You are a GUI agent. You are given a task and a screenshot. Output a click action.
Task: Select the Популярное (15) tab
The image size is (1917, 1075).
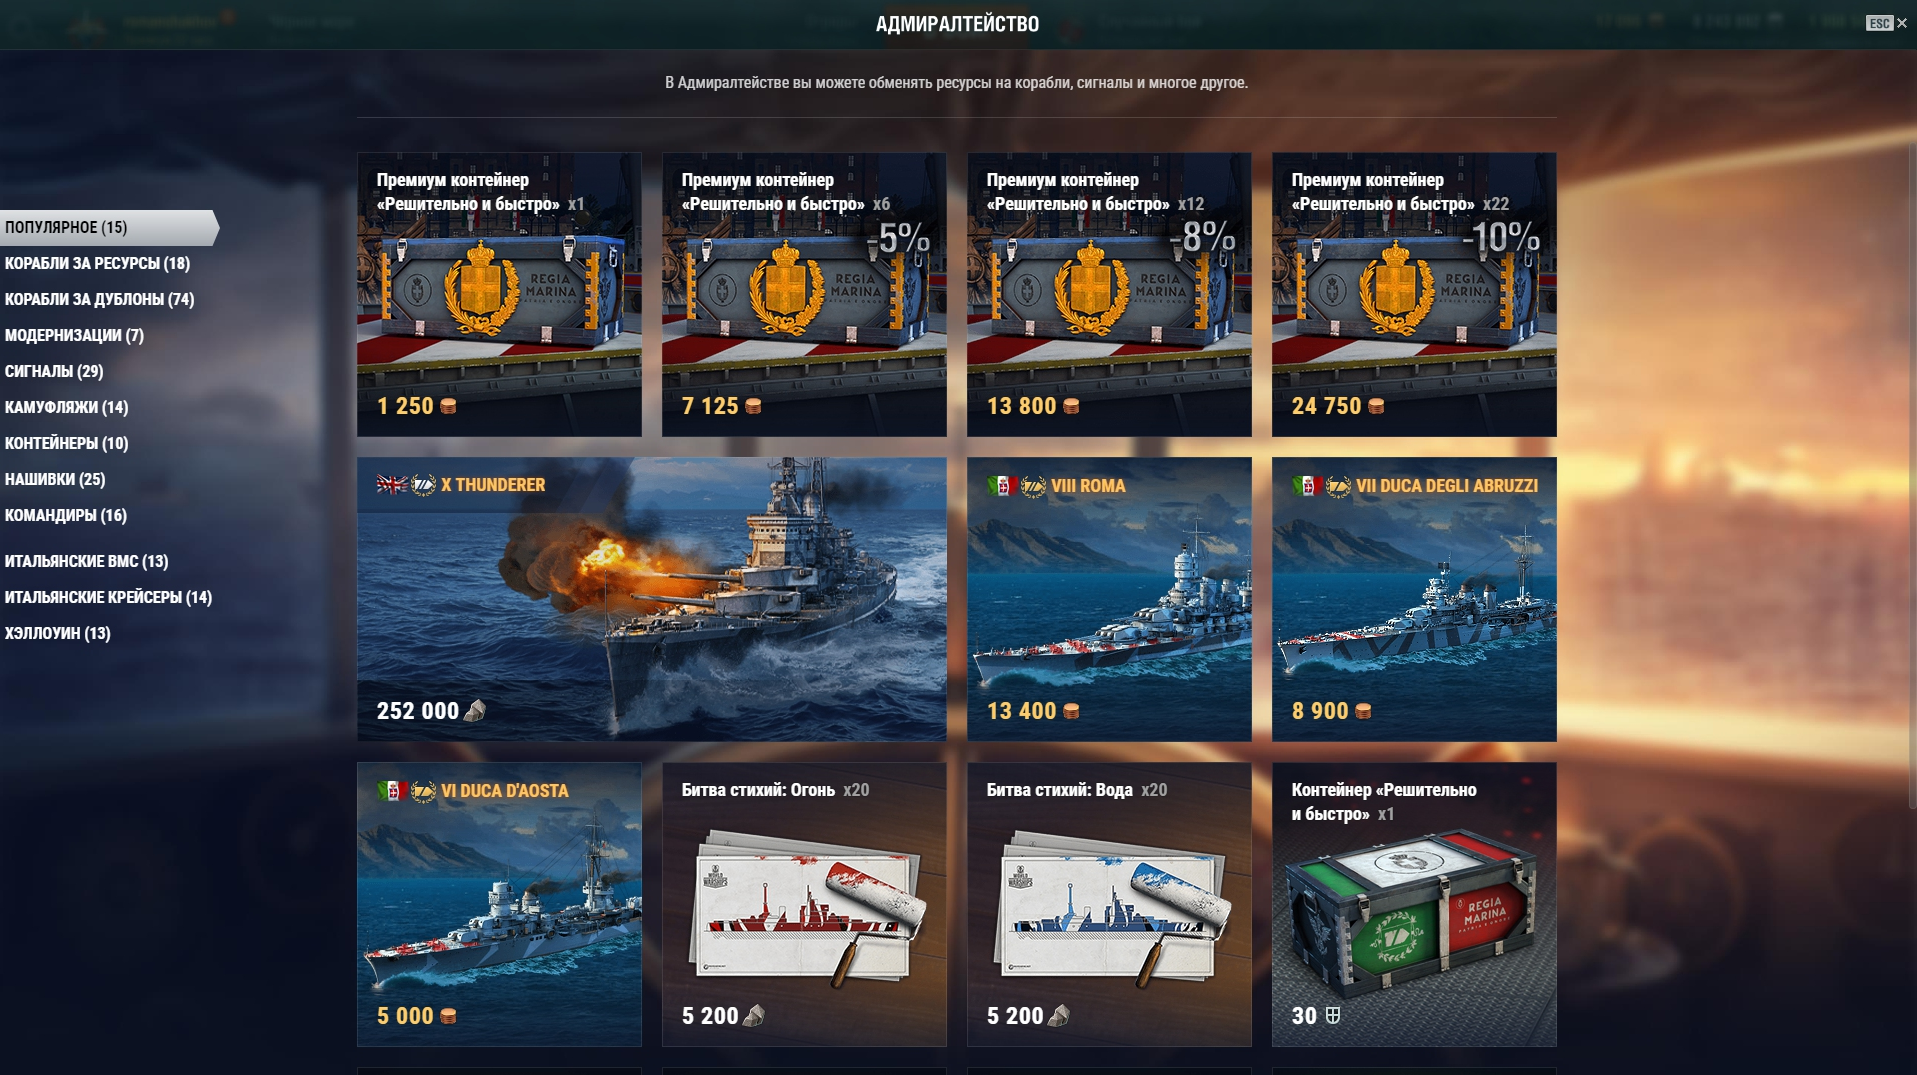[x=108, y=227]
